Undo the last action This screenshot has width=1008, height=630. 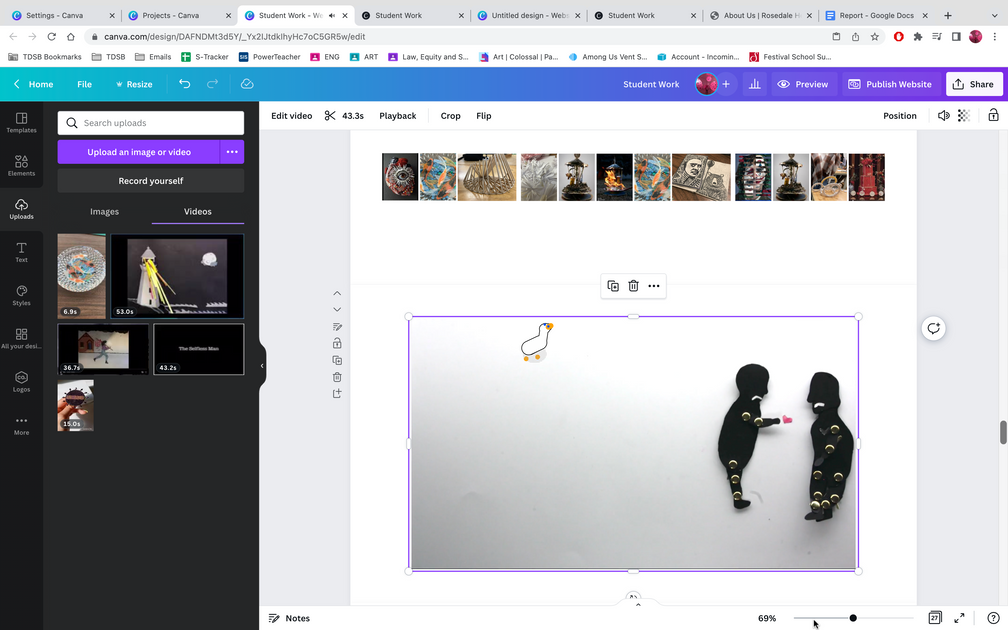point(185,84)
